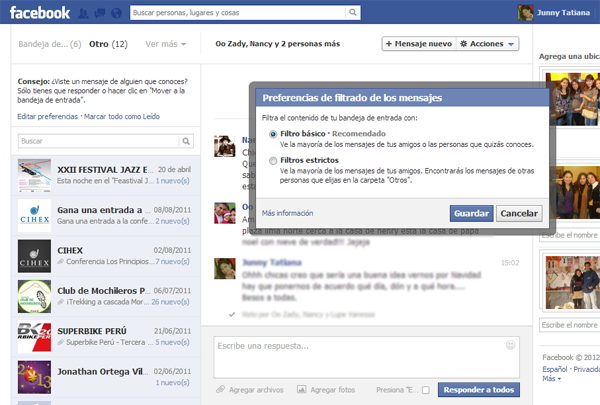
Task: Expand the Más footer dropdown
Action: (x=551, y=379)
